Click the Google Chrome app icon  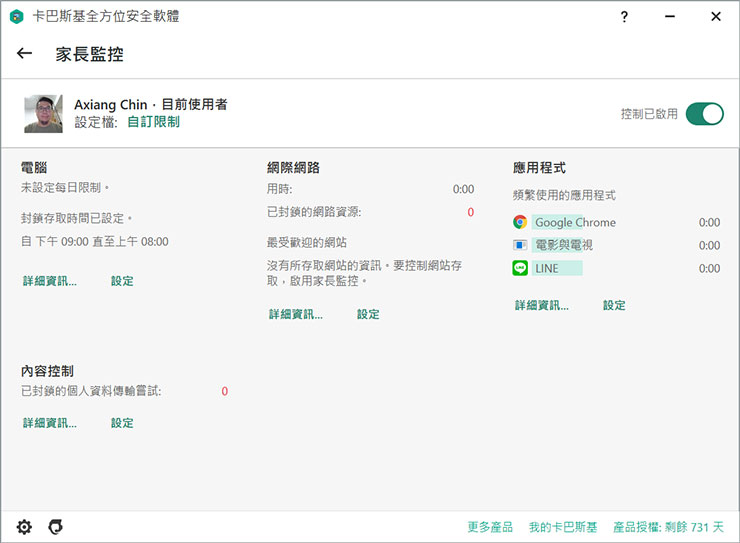pos(520,222)
